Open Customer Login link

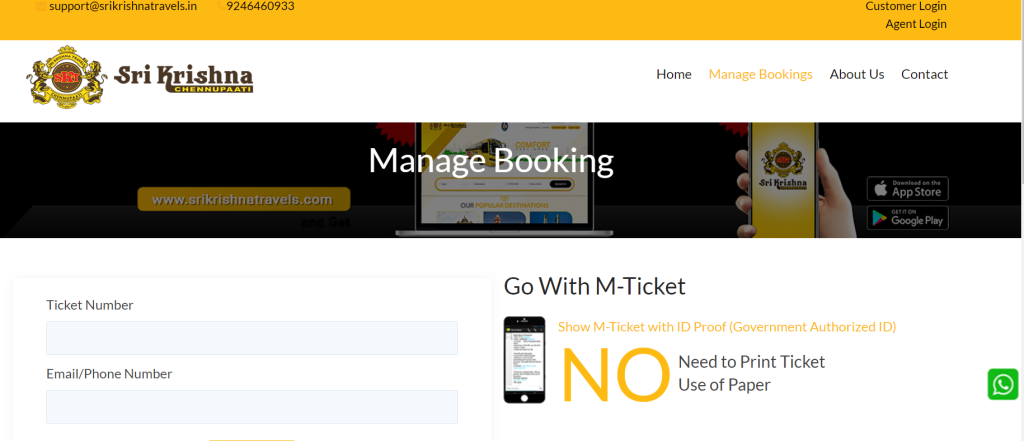(906, 7)
